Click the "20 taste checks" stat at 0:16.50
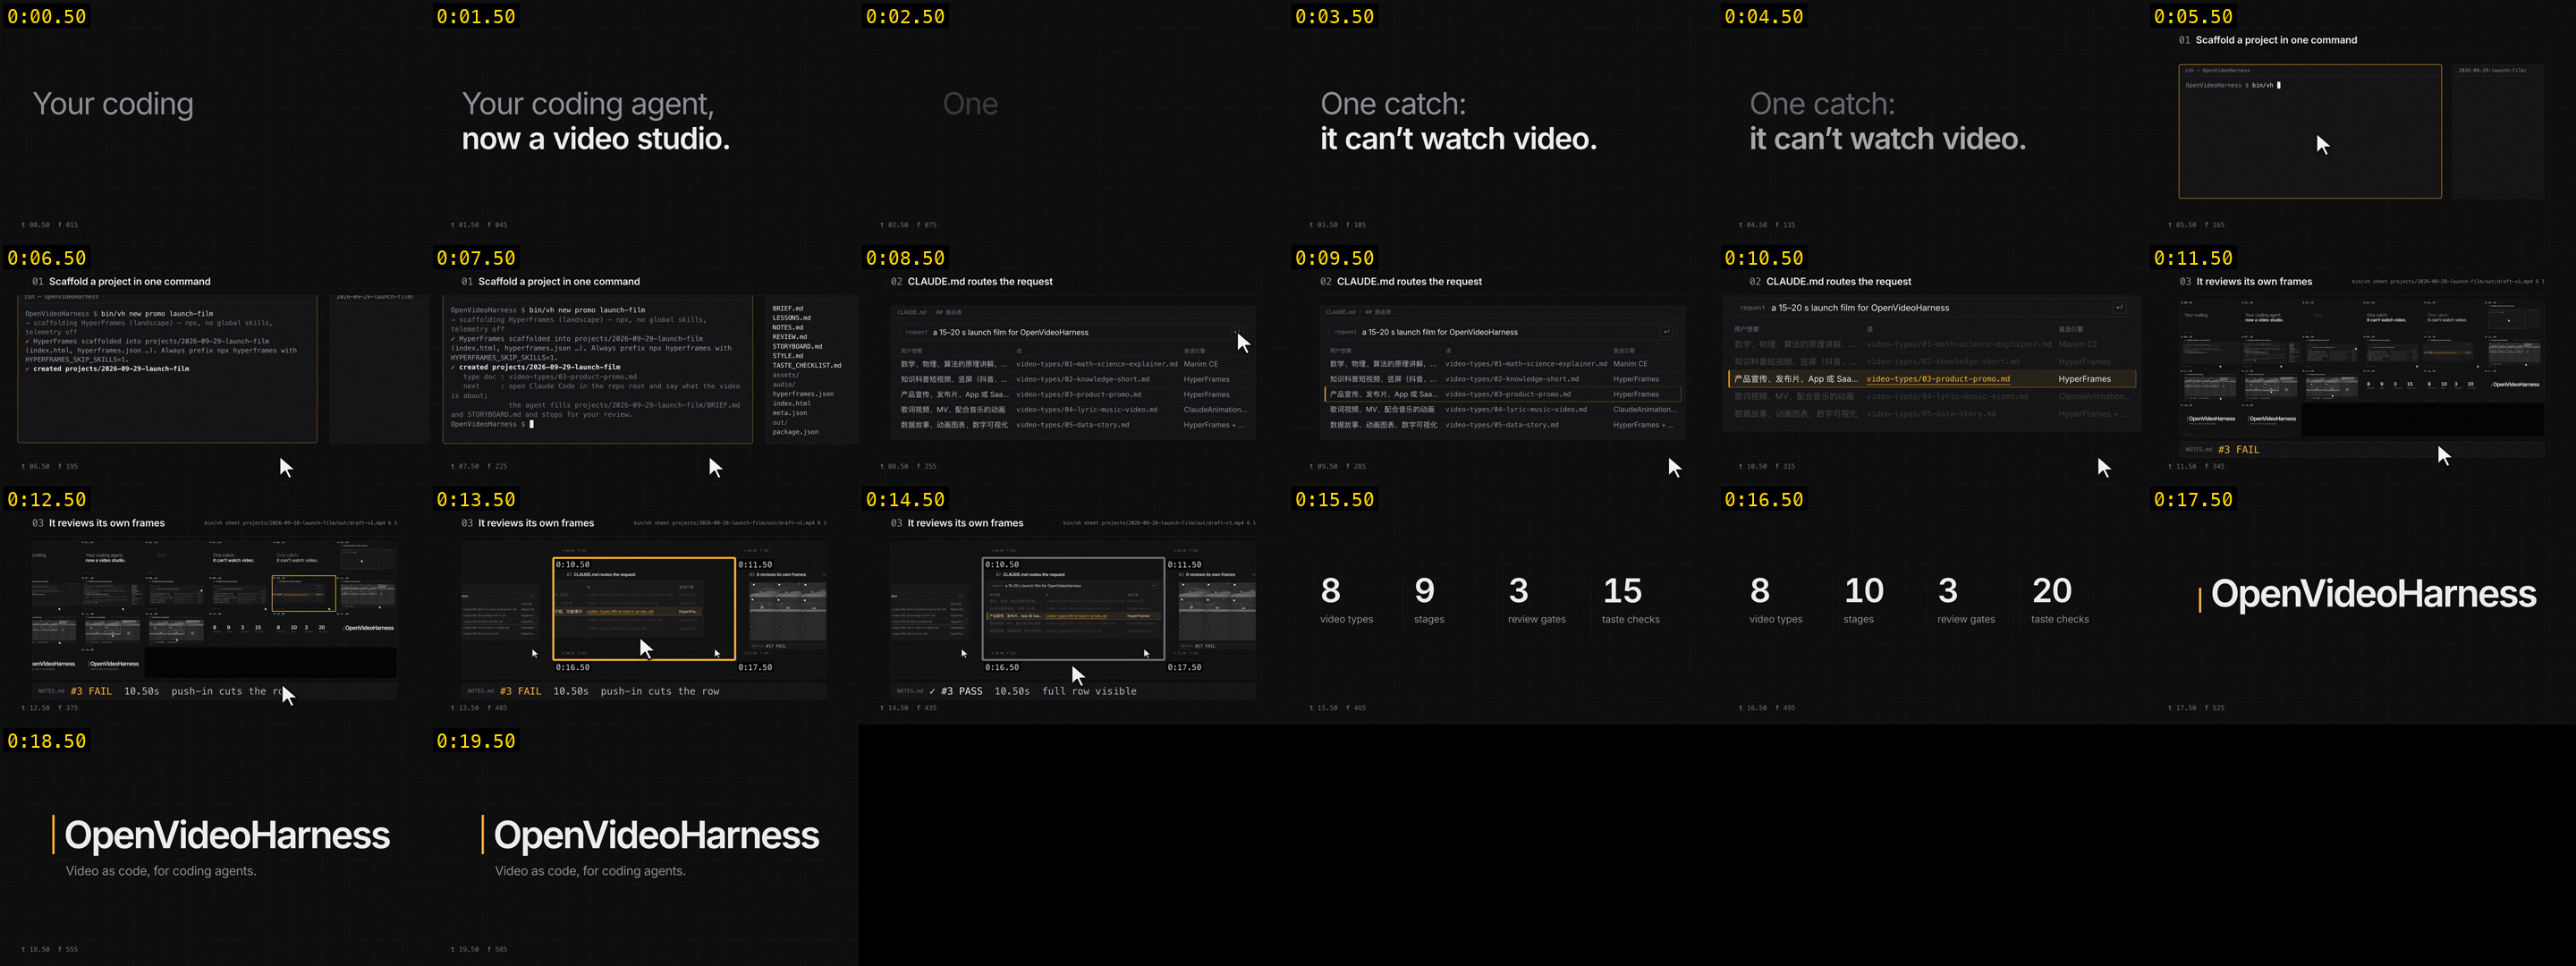 click(x=2059, y=600)
